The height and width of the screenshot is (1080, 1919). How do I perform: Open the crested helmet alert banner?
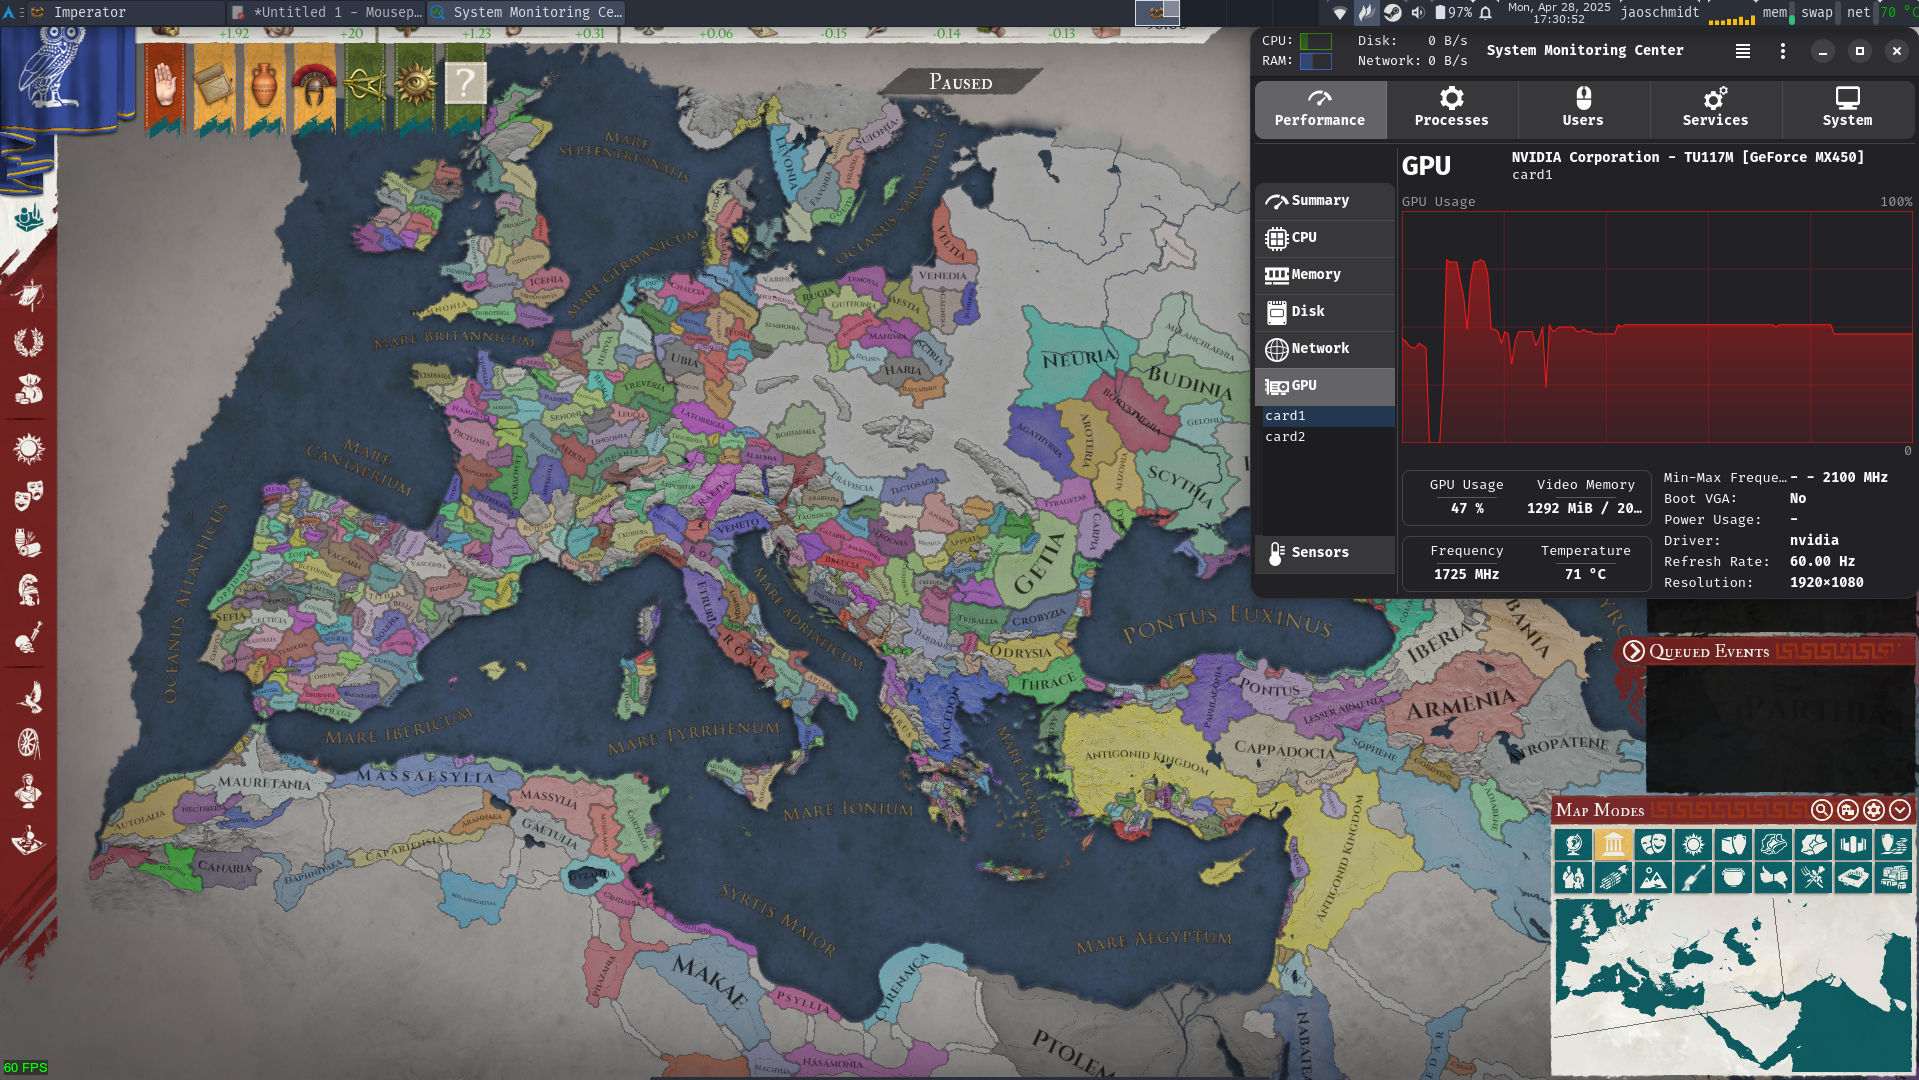pyautogui.click(x=314, y=90)
